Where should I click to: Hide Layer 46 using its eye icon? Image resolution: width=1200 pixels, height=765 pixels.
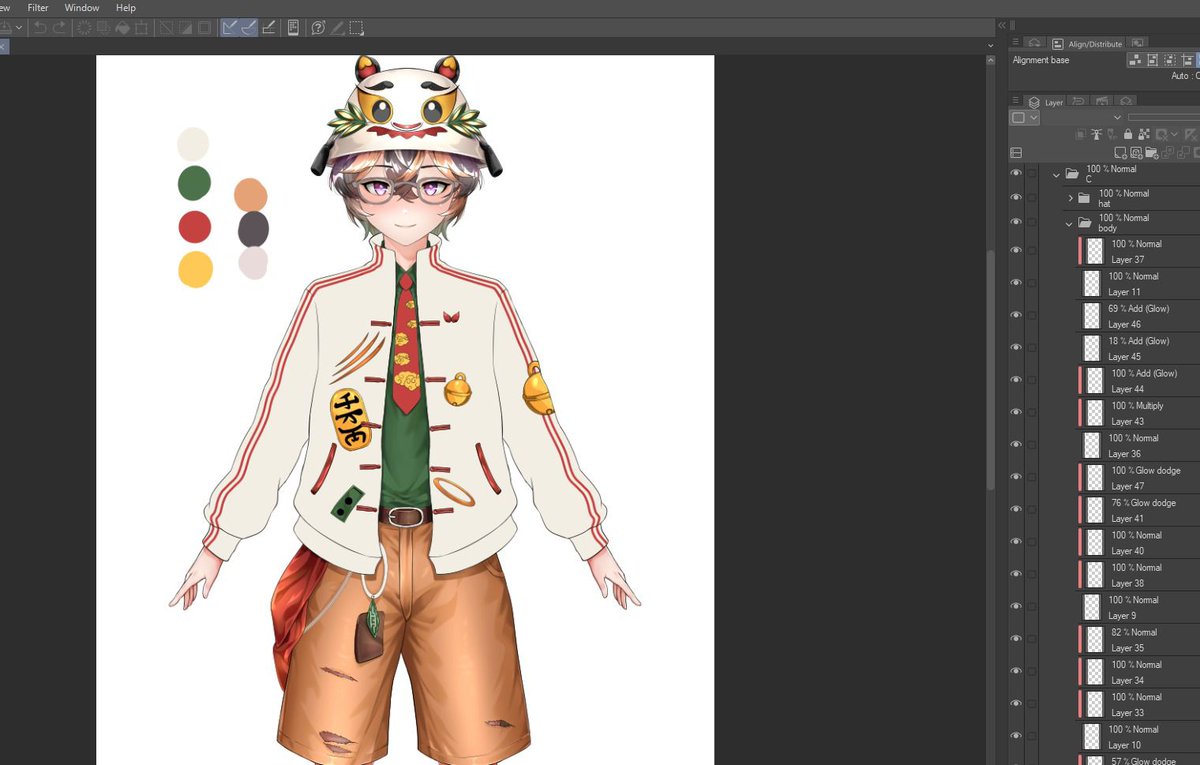1016,316
